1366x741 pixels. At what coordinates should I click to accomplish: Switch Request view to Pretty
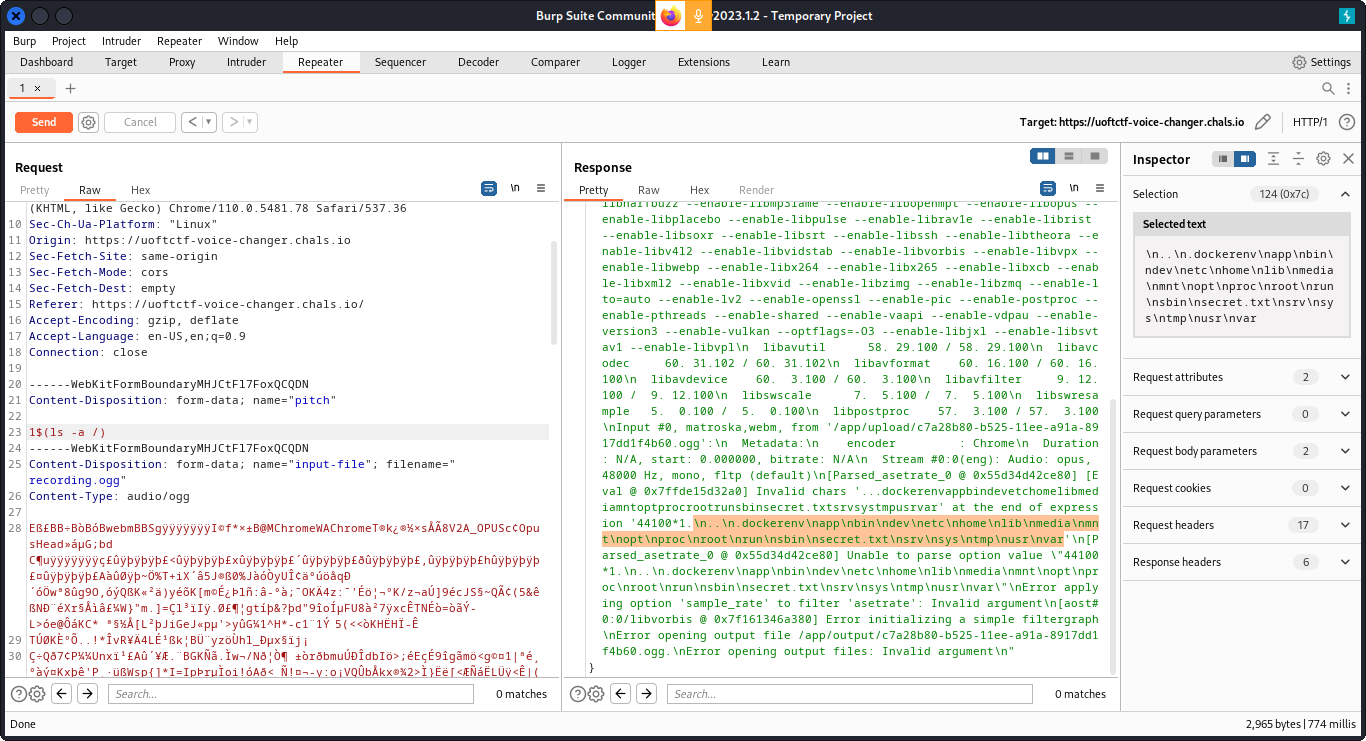[x=35, y=190]
